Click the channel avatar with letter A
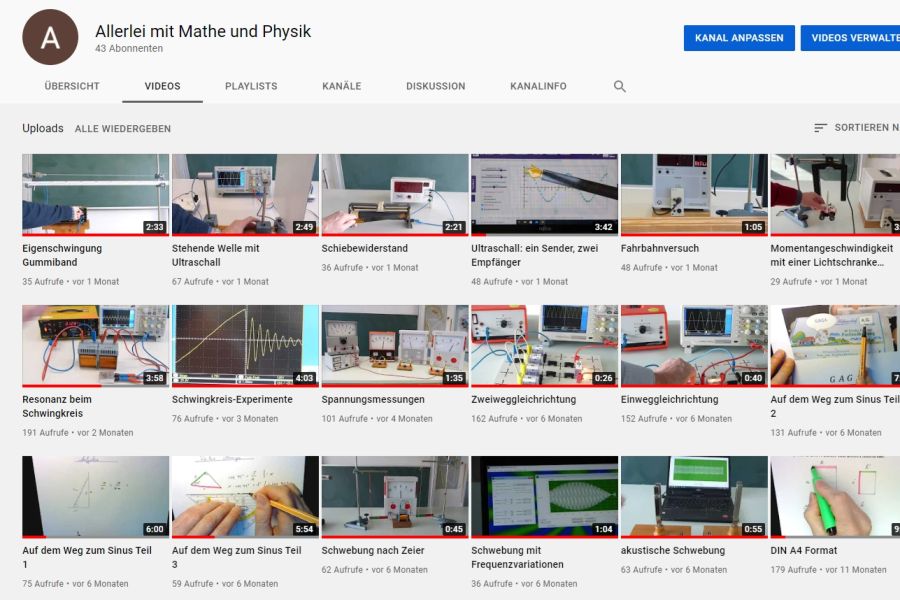This screenshot has height=600, width=900. [x=50, y=37]
